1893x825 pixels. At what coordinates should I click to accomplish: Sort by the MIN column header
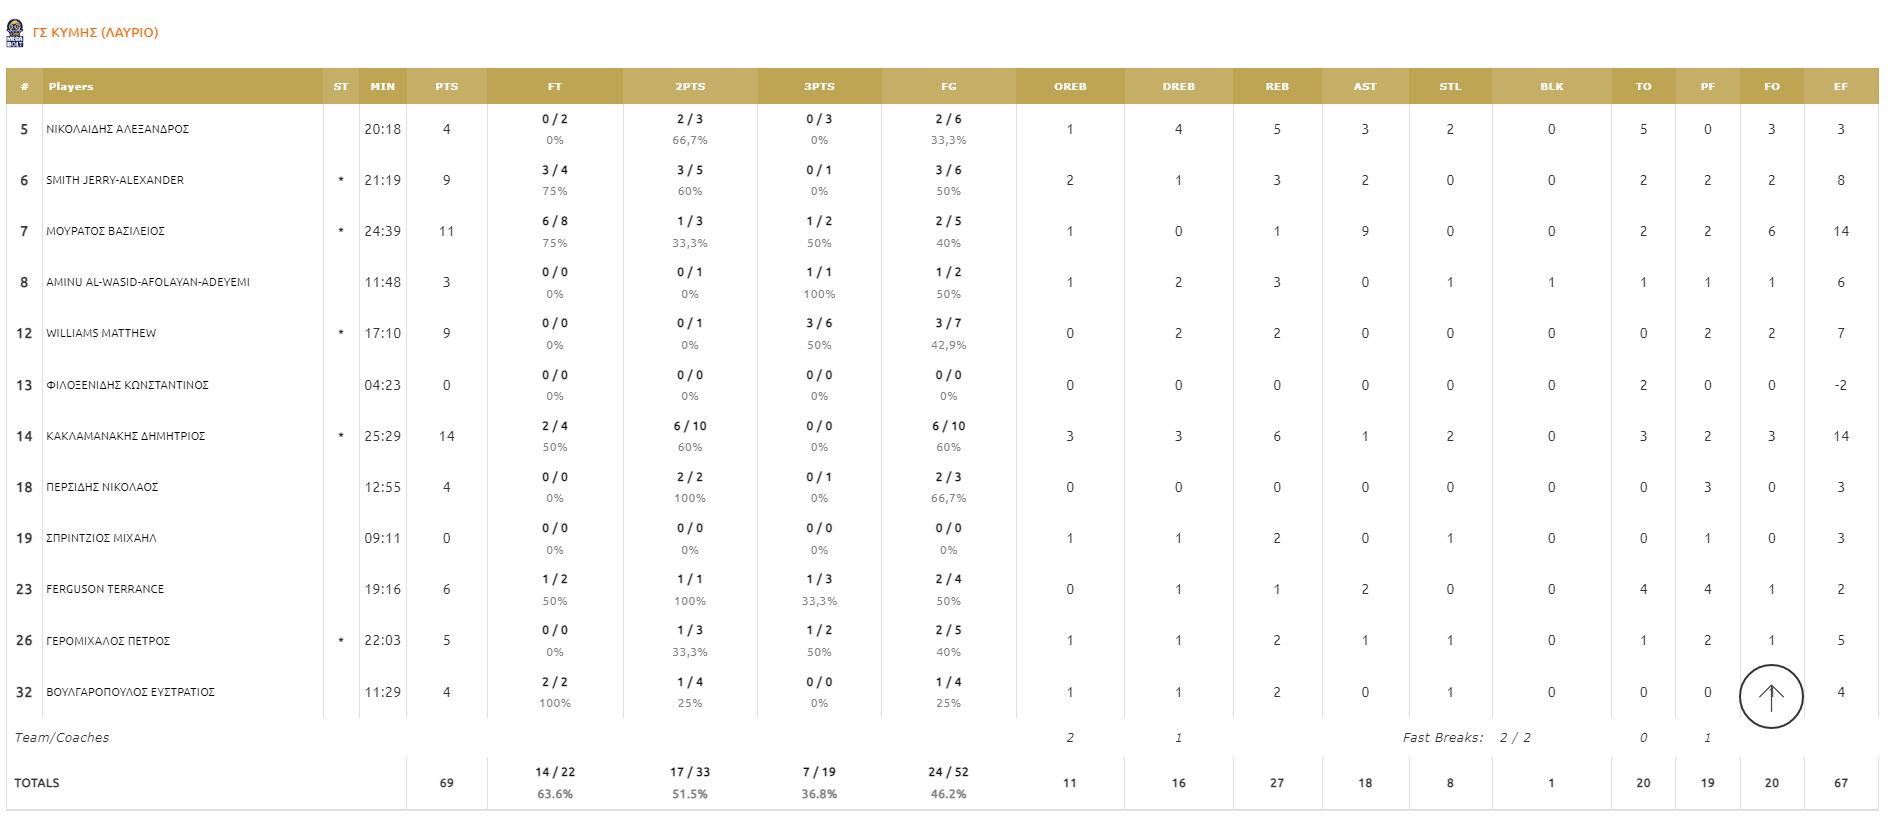(x=382, y=87)
